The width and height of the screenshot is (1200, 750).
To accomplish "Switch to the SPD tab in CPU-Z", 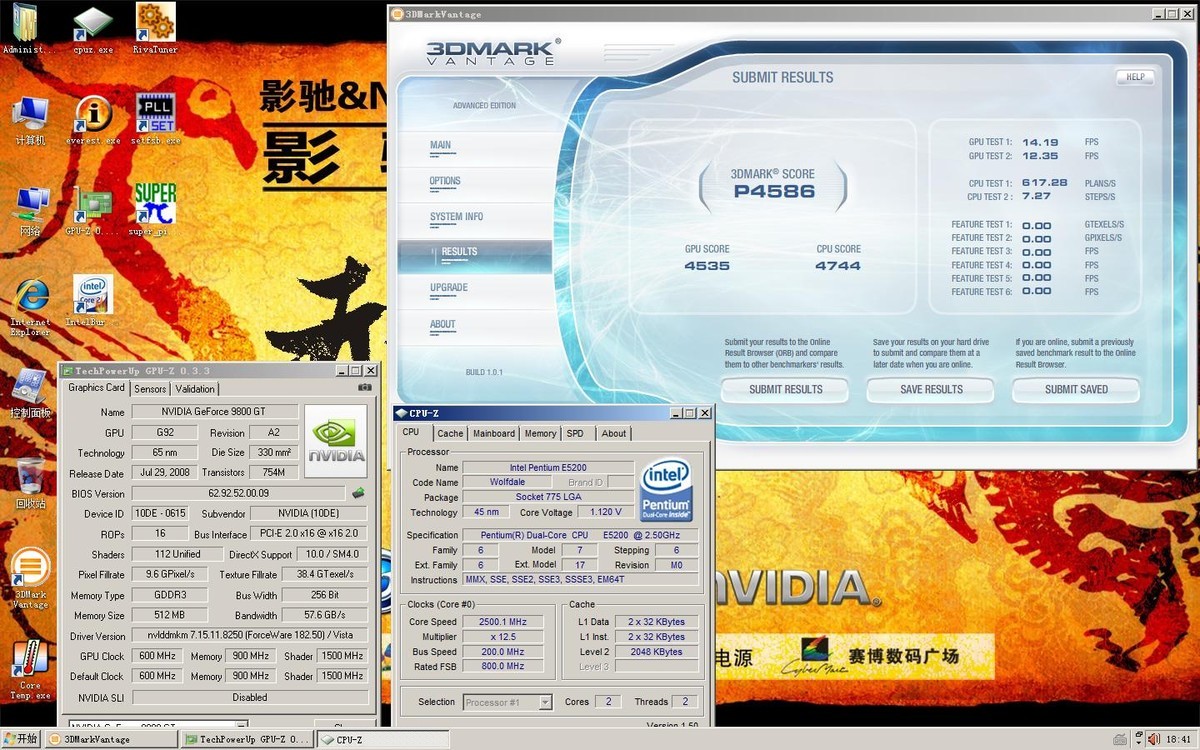I will click(575, 433).
